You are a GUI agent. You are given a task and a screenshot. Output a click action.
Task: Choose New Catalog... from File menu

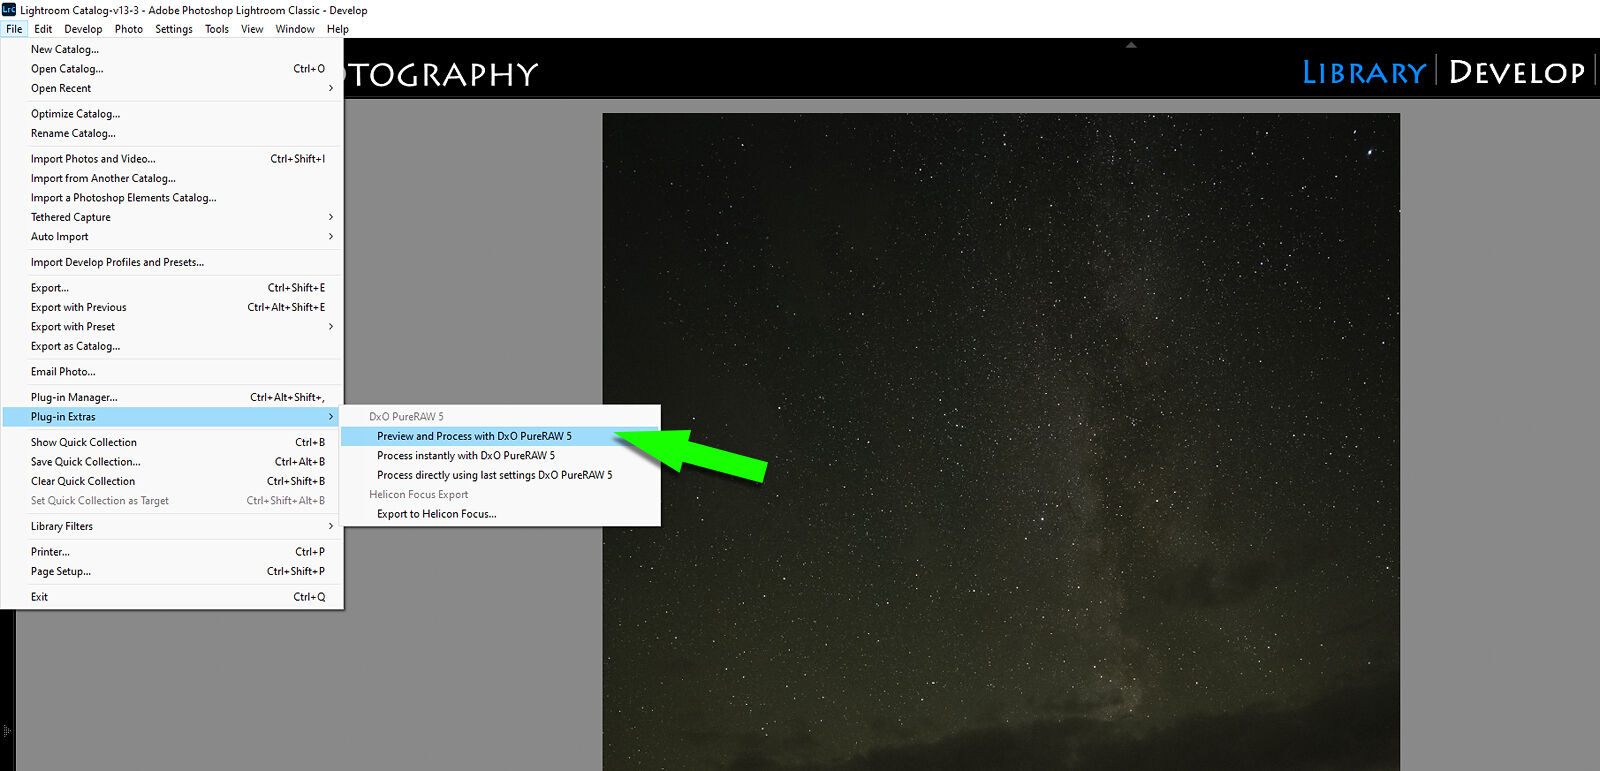coord(172,49)
